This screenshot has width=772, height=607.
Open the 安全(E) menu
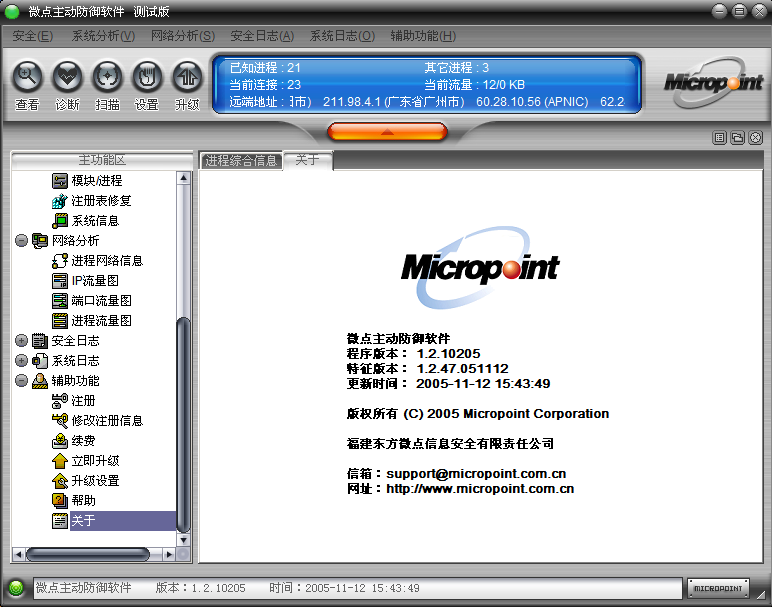[33, 36]
